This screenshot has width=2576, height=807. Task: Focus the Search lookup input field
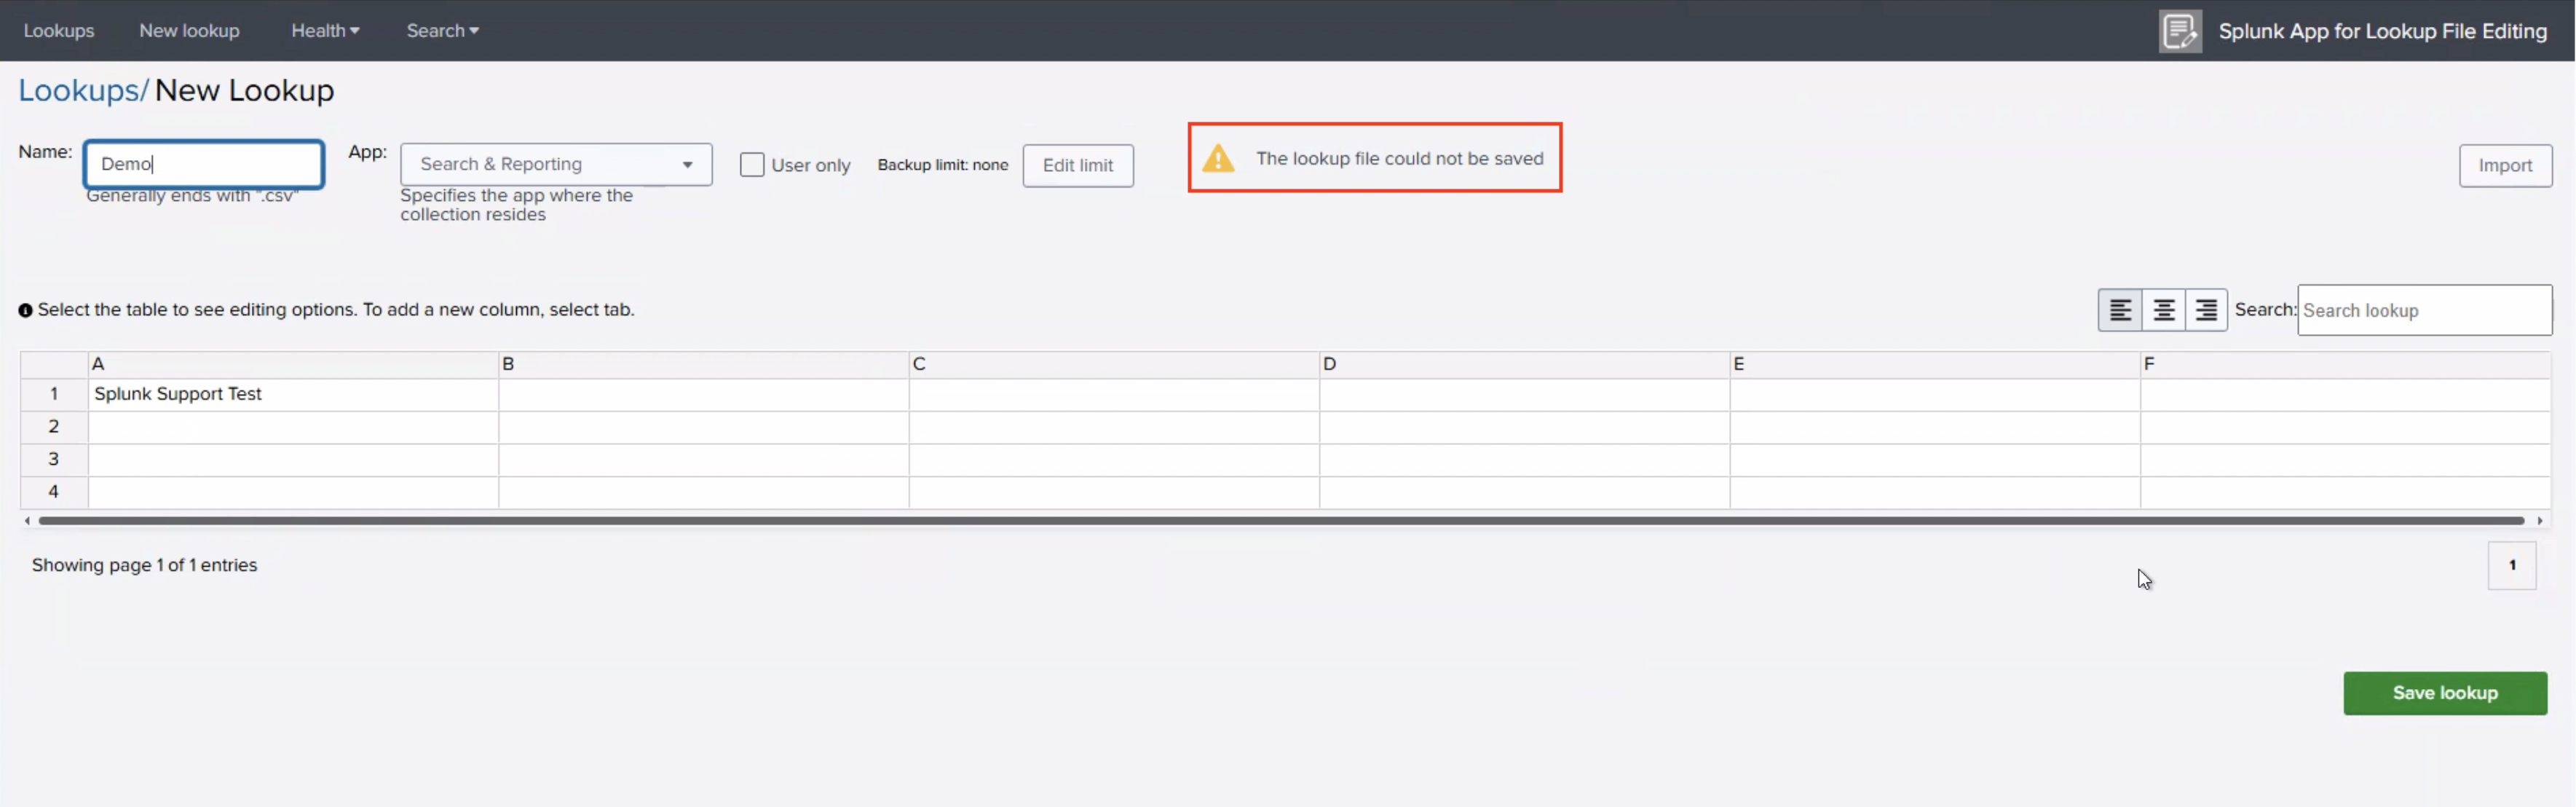2423,310
